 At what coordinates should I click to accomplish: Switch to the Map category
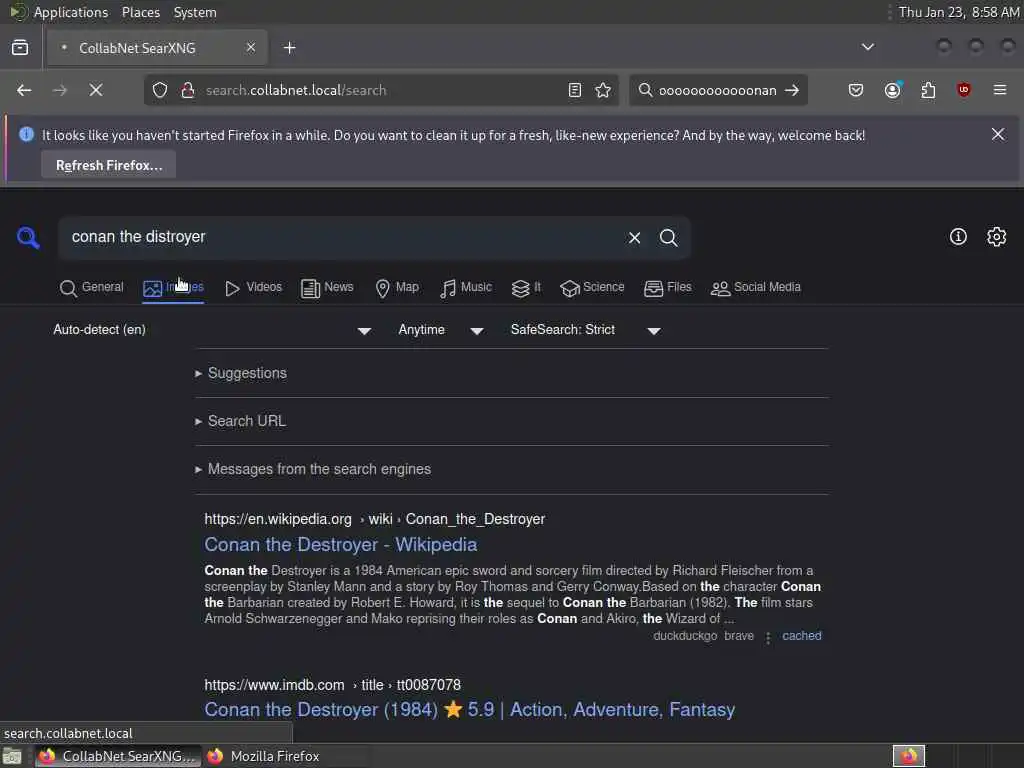point(397,287)
